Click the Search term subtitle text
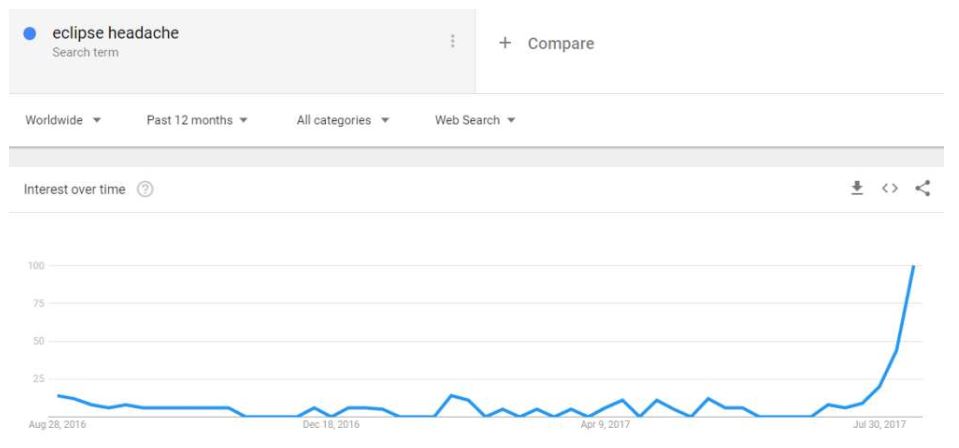Viewport: 959px width, 448px height. point(86,52)
